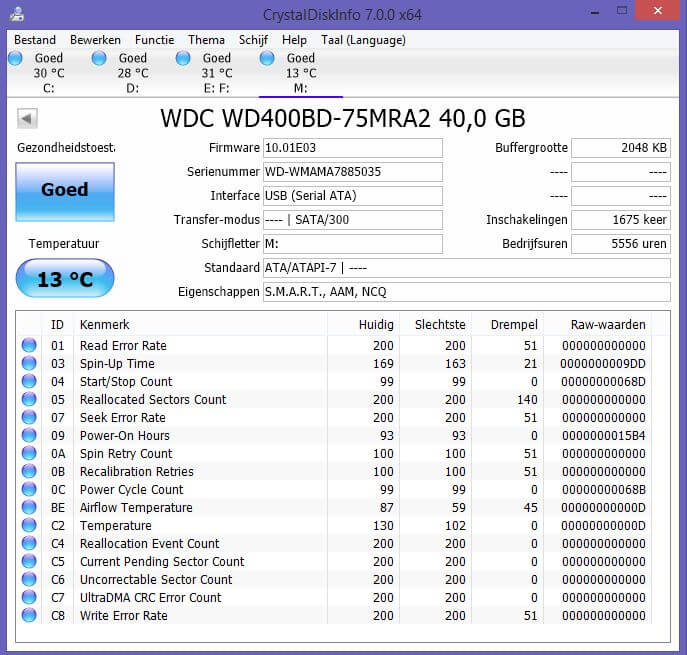Screen dimensions: 687x655
Task: Click the Airflow Temperature status orb
Action: [29, 507]
